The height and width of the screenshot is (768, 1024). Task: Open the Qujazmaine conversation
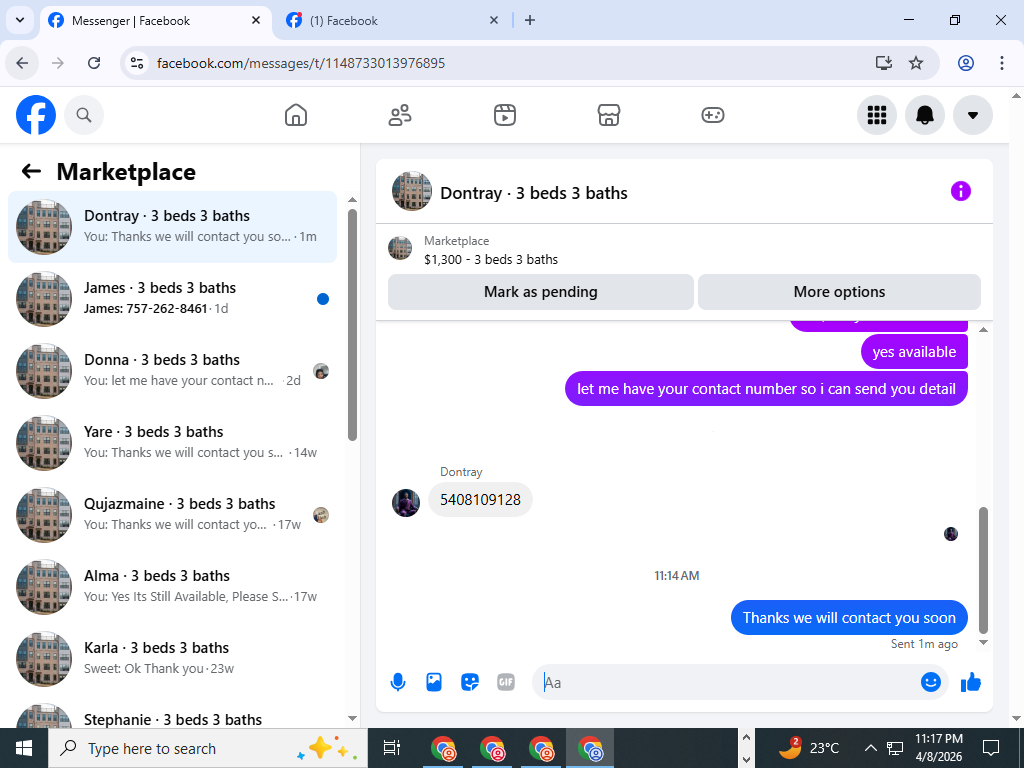coord(172,514)
